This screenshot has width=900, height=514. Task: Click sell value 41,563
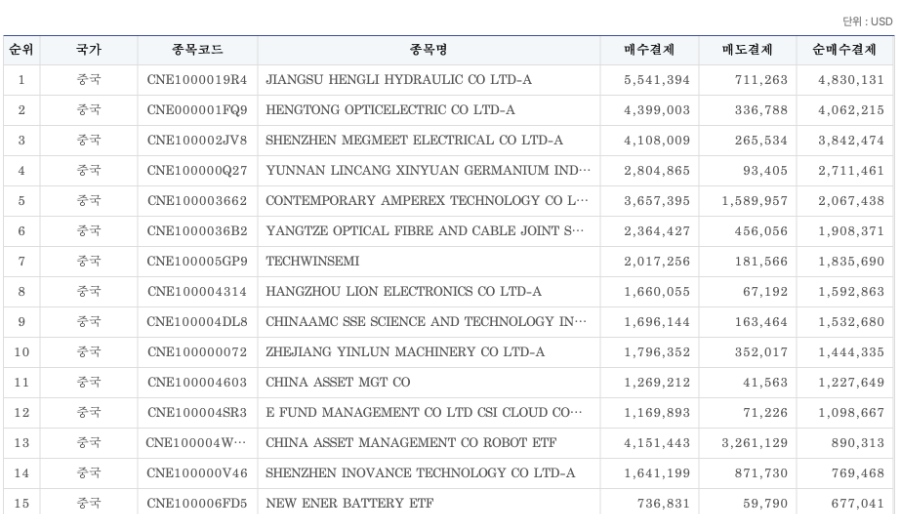pos(765,383)
